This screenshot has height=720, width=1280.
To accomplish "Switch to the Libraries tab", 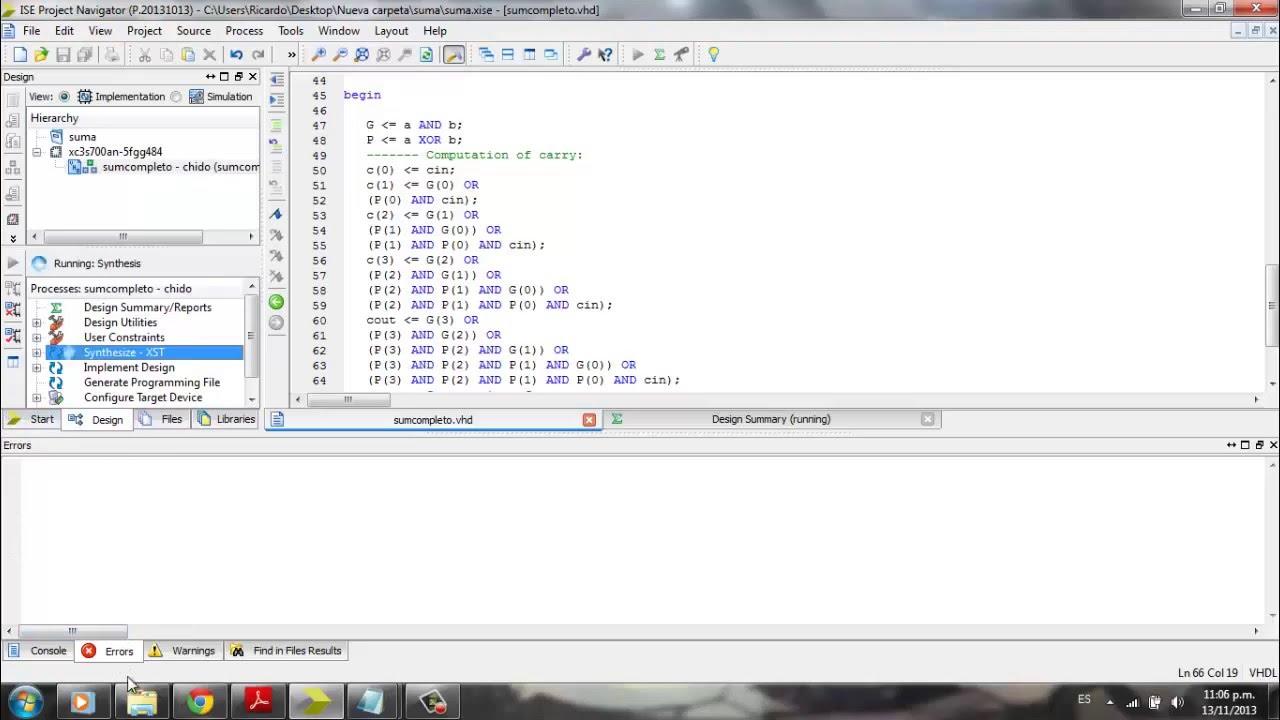I will (234, 419).
